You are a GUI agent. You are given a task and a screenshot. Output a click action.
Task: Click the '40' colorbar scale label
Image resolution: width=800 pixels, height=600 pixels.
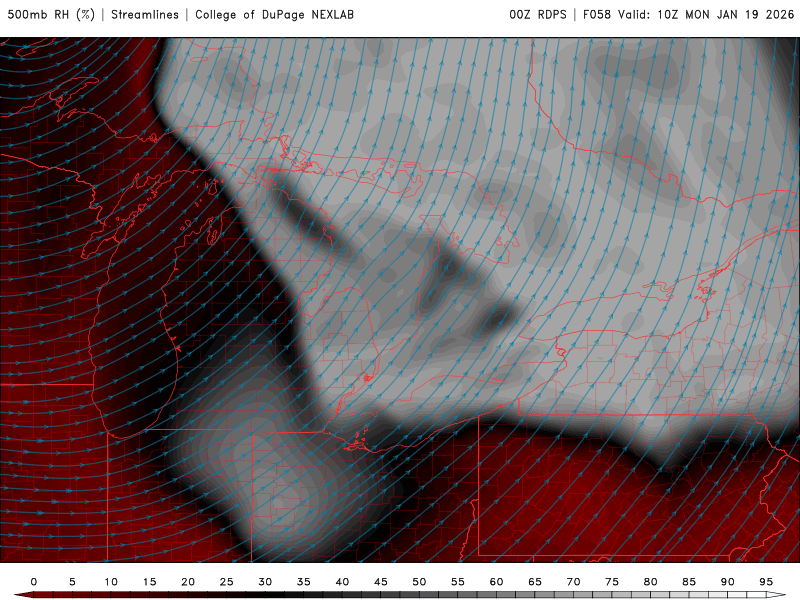(x=342, y=582)
